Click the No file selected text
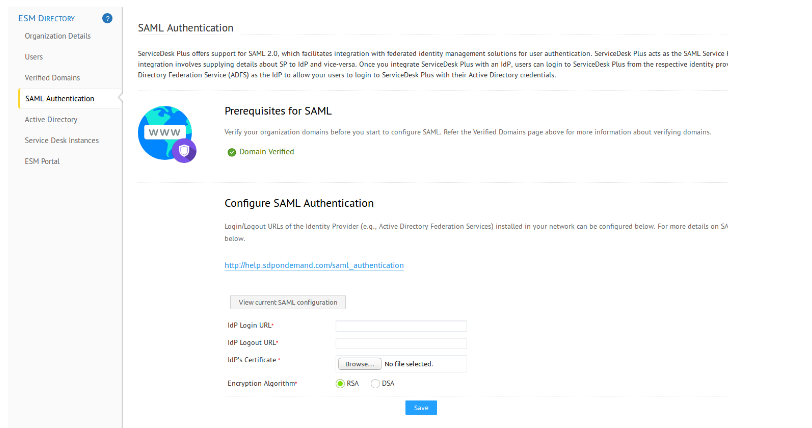 click(x=409, y=364)
